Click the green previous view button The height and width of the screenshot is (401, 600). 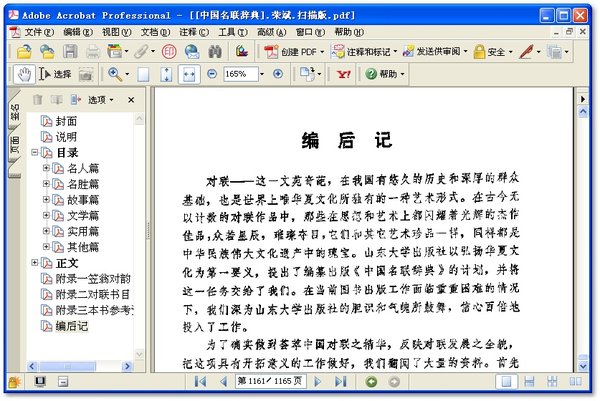point(371,381)
